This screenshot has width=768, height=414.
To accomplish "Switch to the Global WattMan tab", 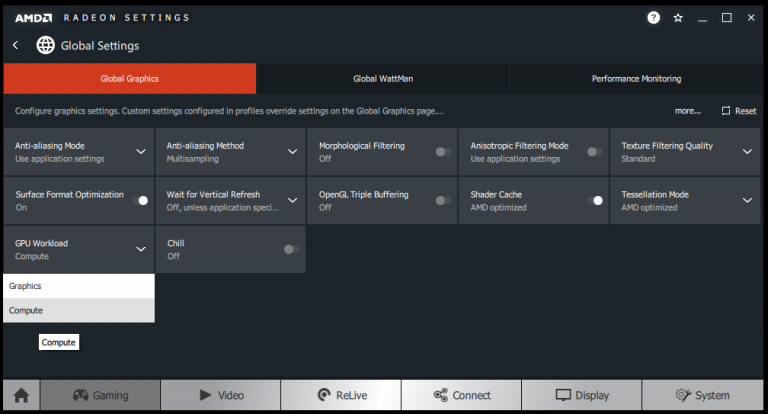I will [383, 78].
